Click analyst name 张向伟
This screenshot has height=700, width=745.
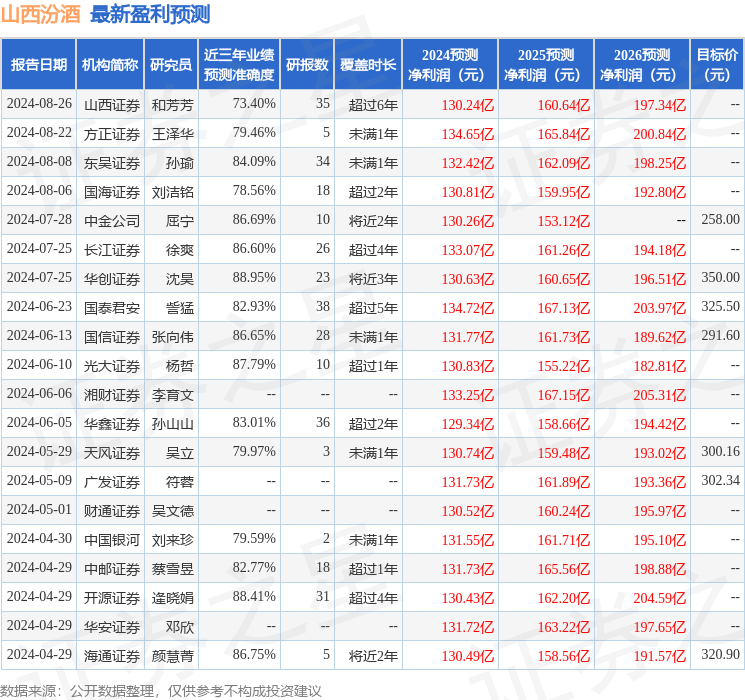pyautogui.click(x=173, y=337)
